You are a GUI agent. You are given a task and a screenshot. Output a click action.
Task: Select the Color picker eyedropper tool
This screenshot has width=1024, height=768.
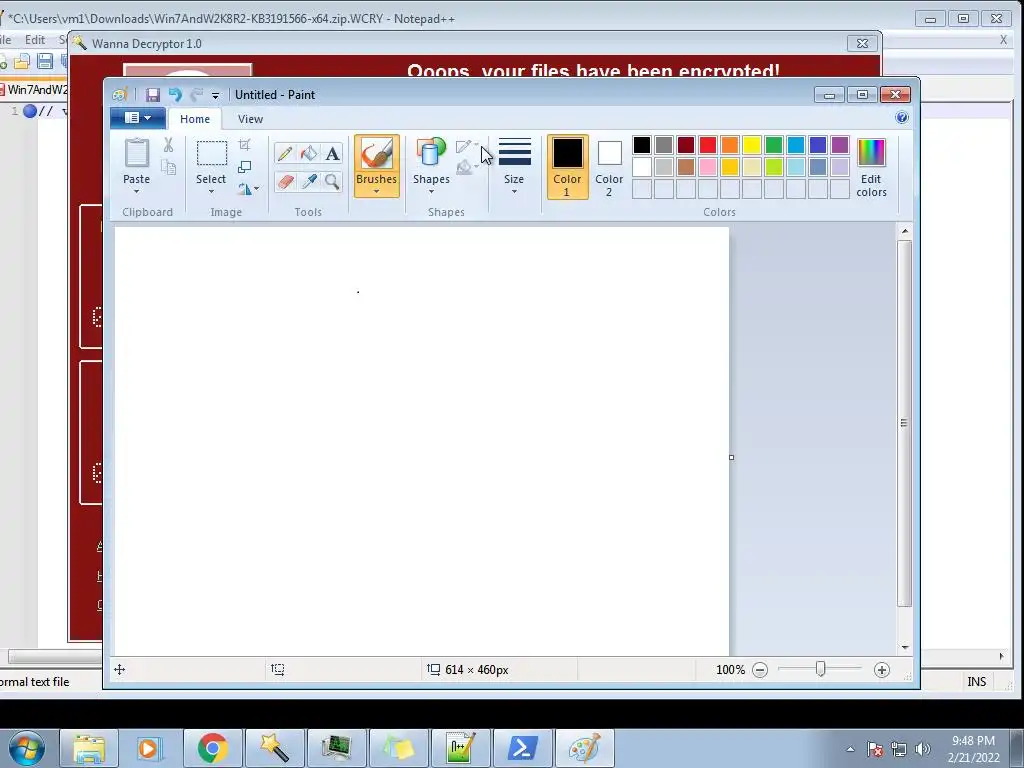coord(309,182)
